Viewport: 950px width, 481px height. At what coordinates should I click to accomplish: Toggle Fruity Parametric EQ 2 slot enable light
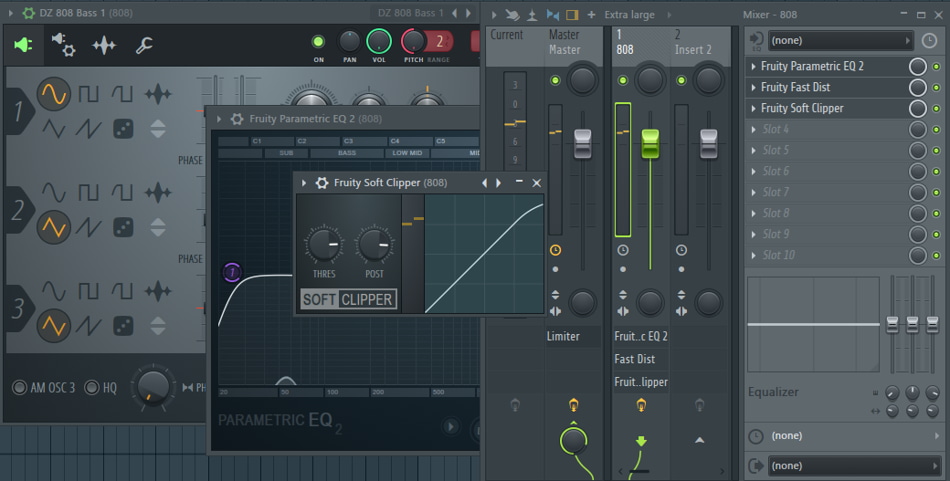point(936,67)
